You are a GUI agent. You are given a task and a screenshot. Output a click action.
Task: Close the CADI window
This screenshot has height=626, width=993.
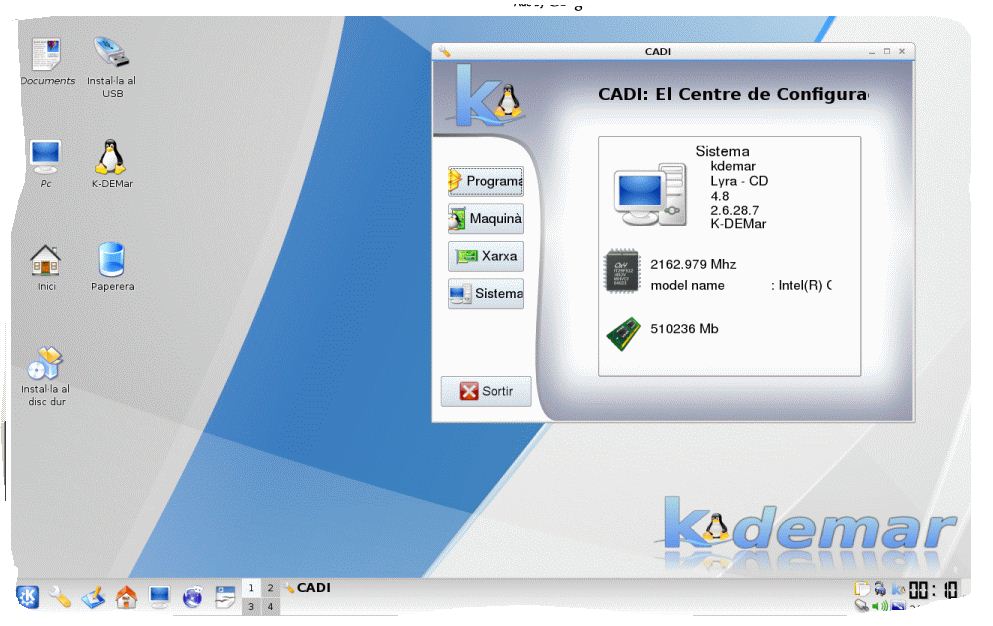[x=902, y=51]
